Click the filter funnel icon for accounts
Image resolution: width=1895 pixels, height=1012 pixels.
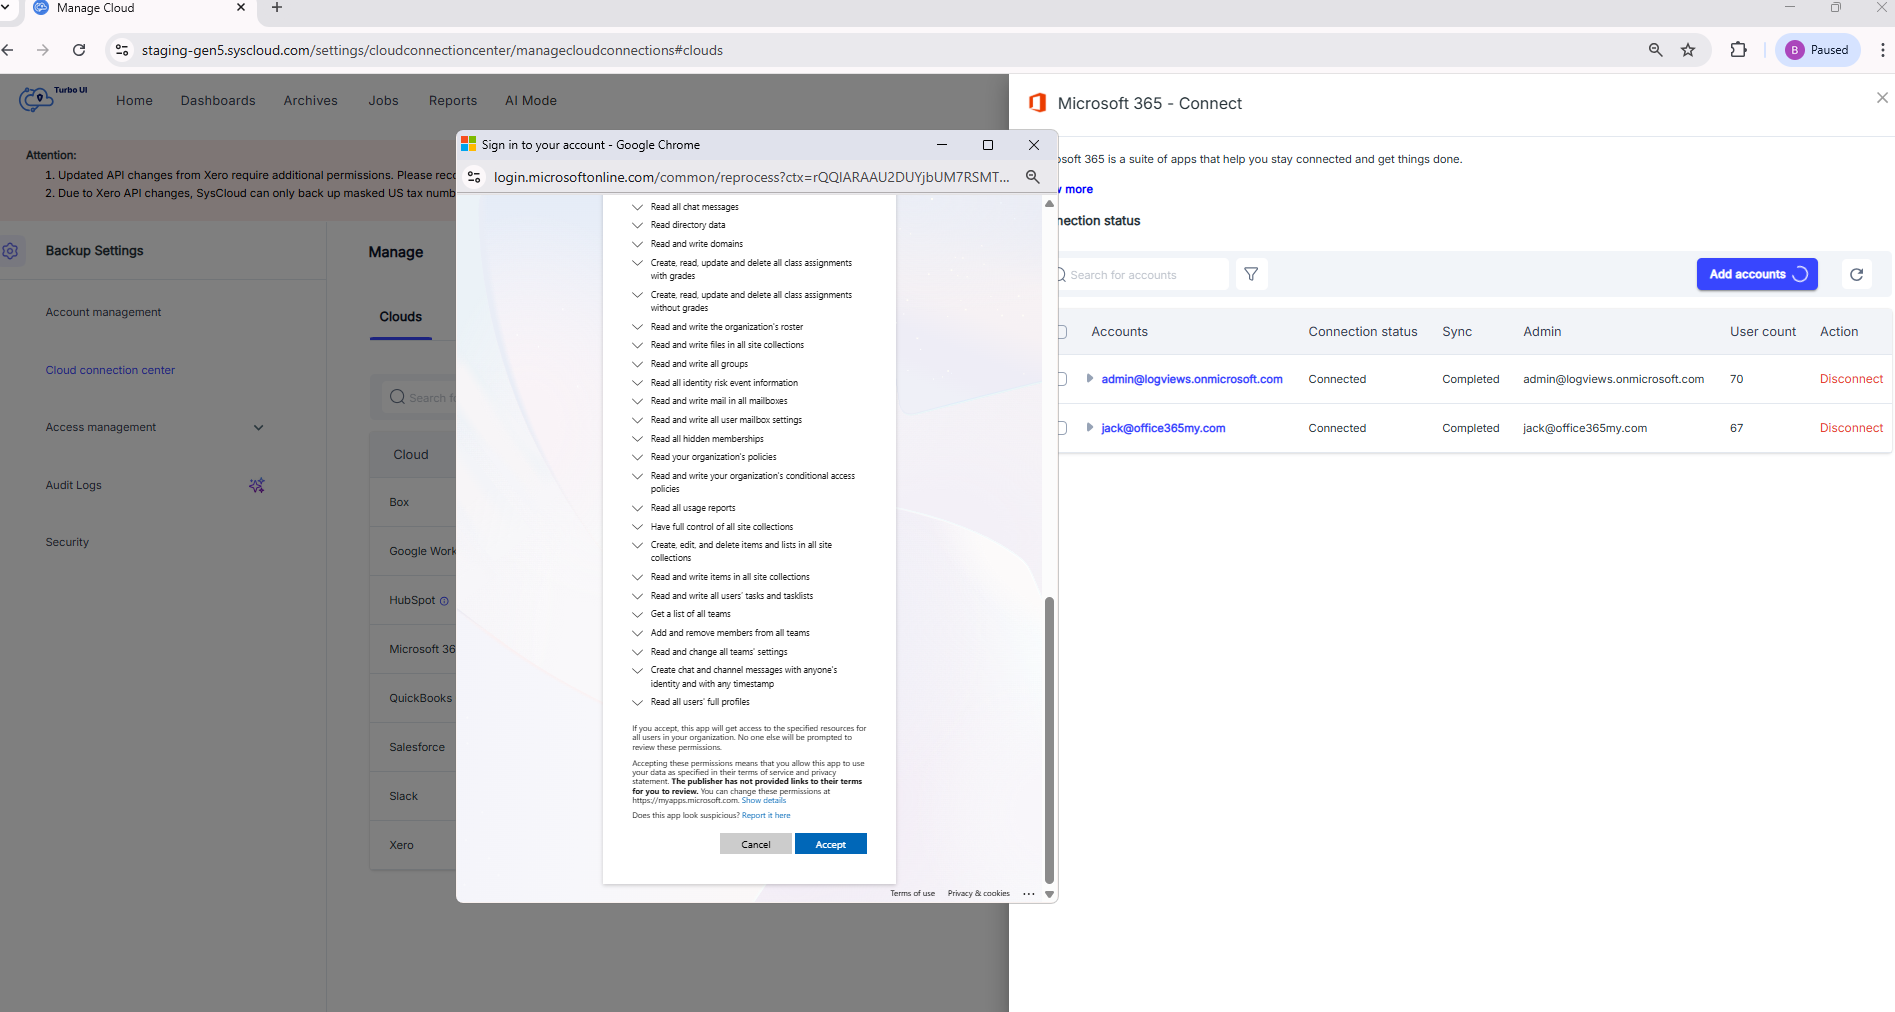[1251, 274]
